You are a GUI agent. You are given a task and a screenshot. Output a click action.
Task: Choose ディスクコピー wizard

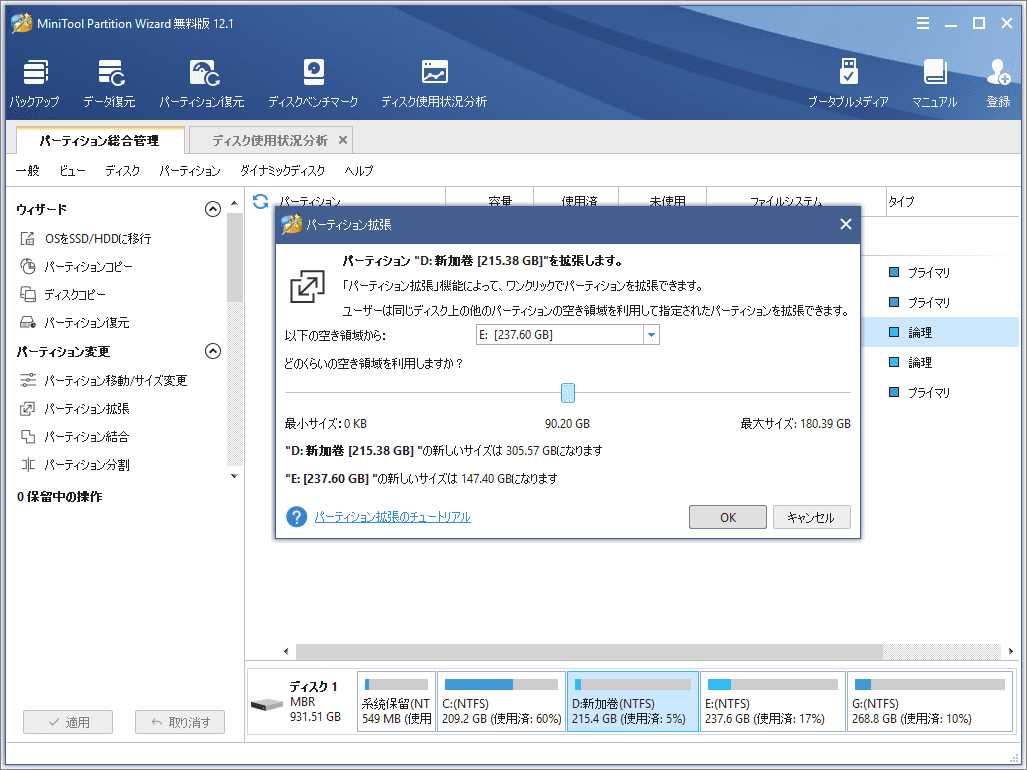[x=63, y=295]
